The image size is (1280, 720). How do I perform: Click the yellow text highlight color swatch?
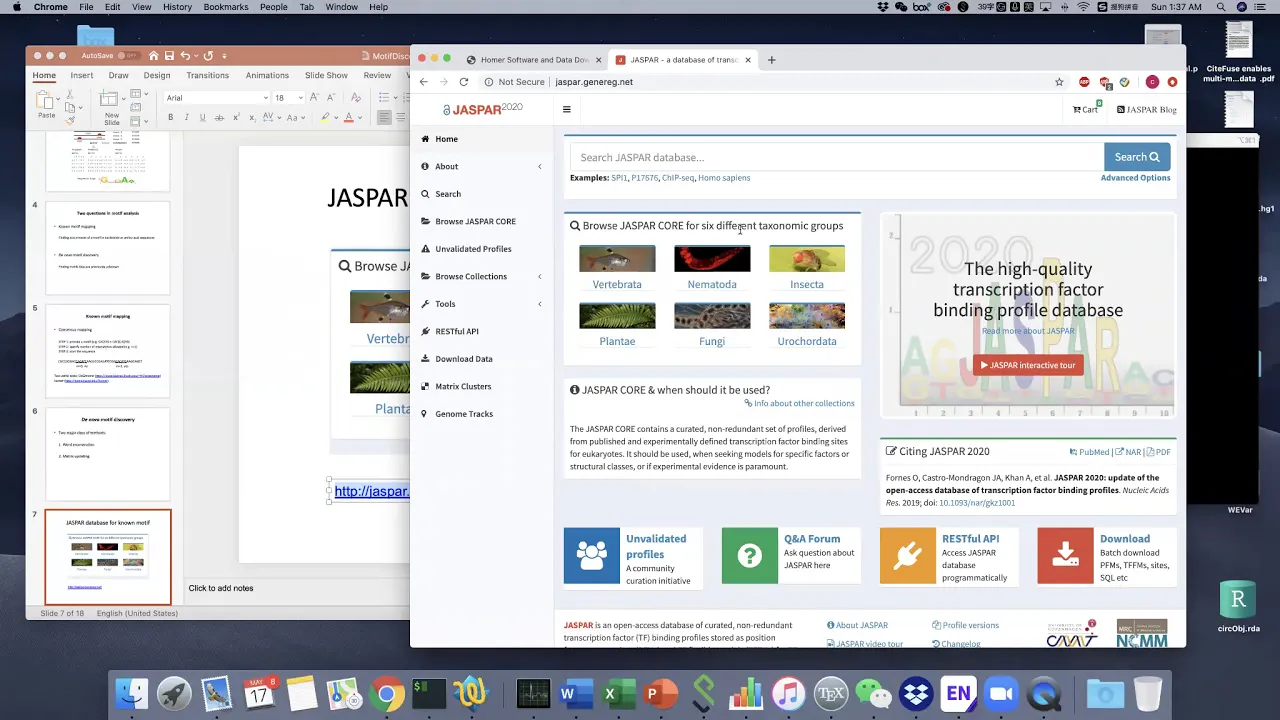[x=325, y=118]
